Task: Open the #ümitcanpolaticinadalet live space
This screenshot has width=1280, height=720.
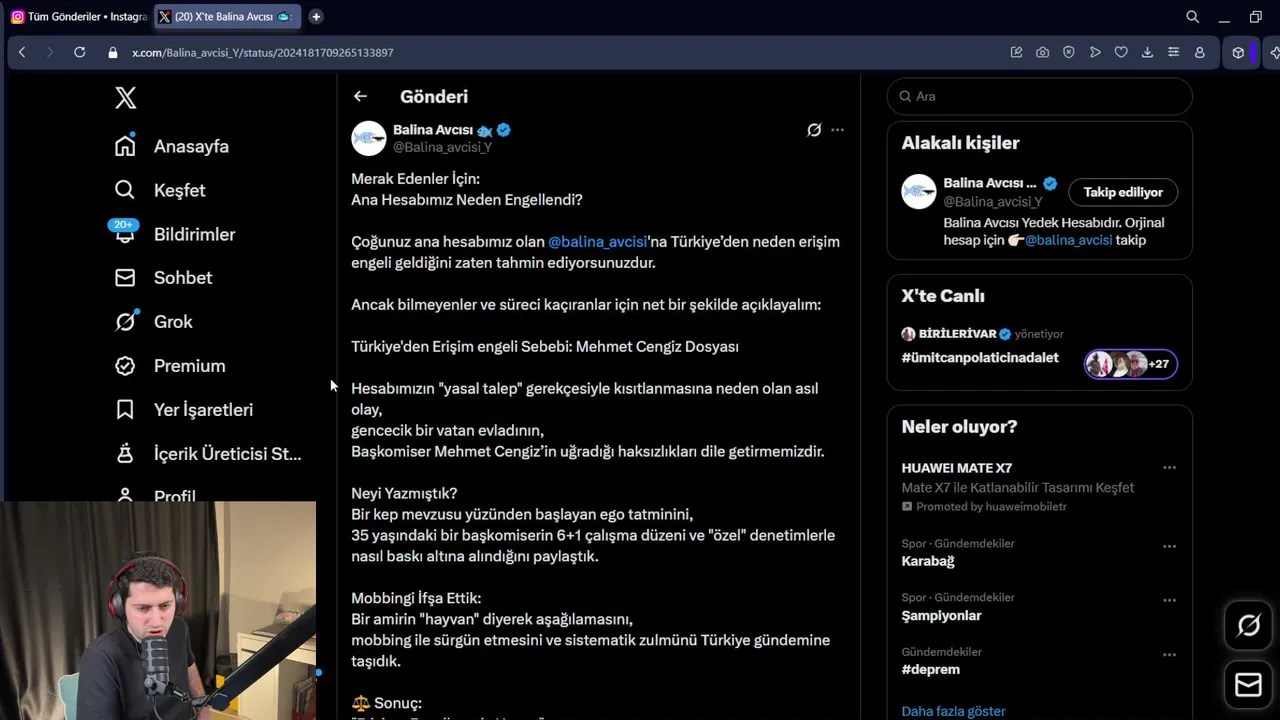Action: (980, 358)
